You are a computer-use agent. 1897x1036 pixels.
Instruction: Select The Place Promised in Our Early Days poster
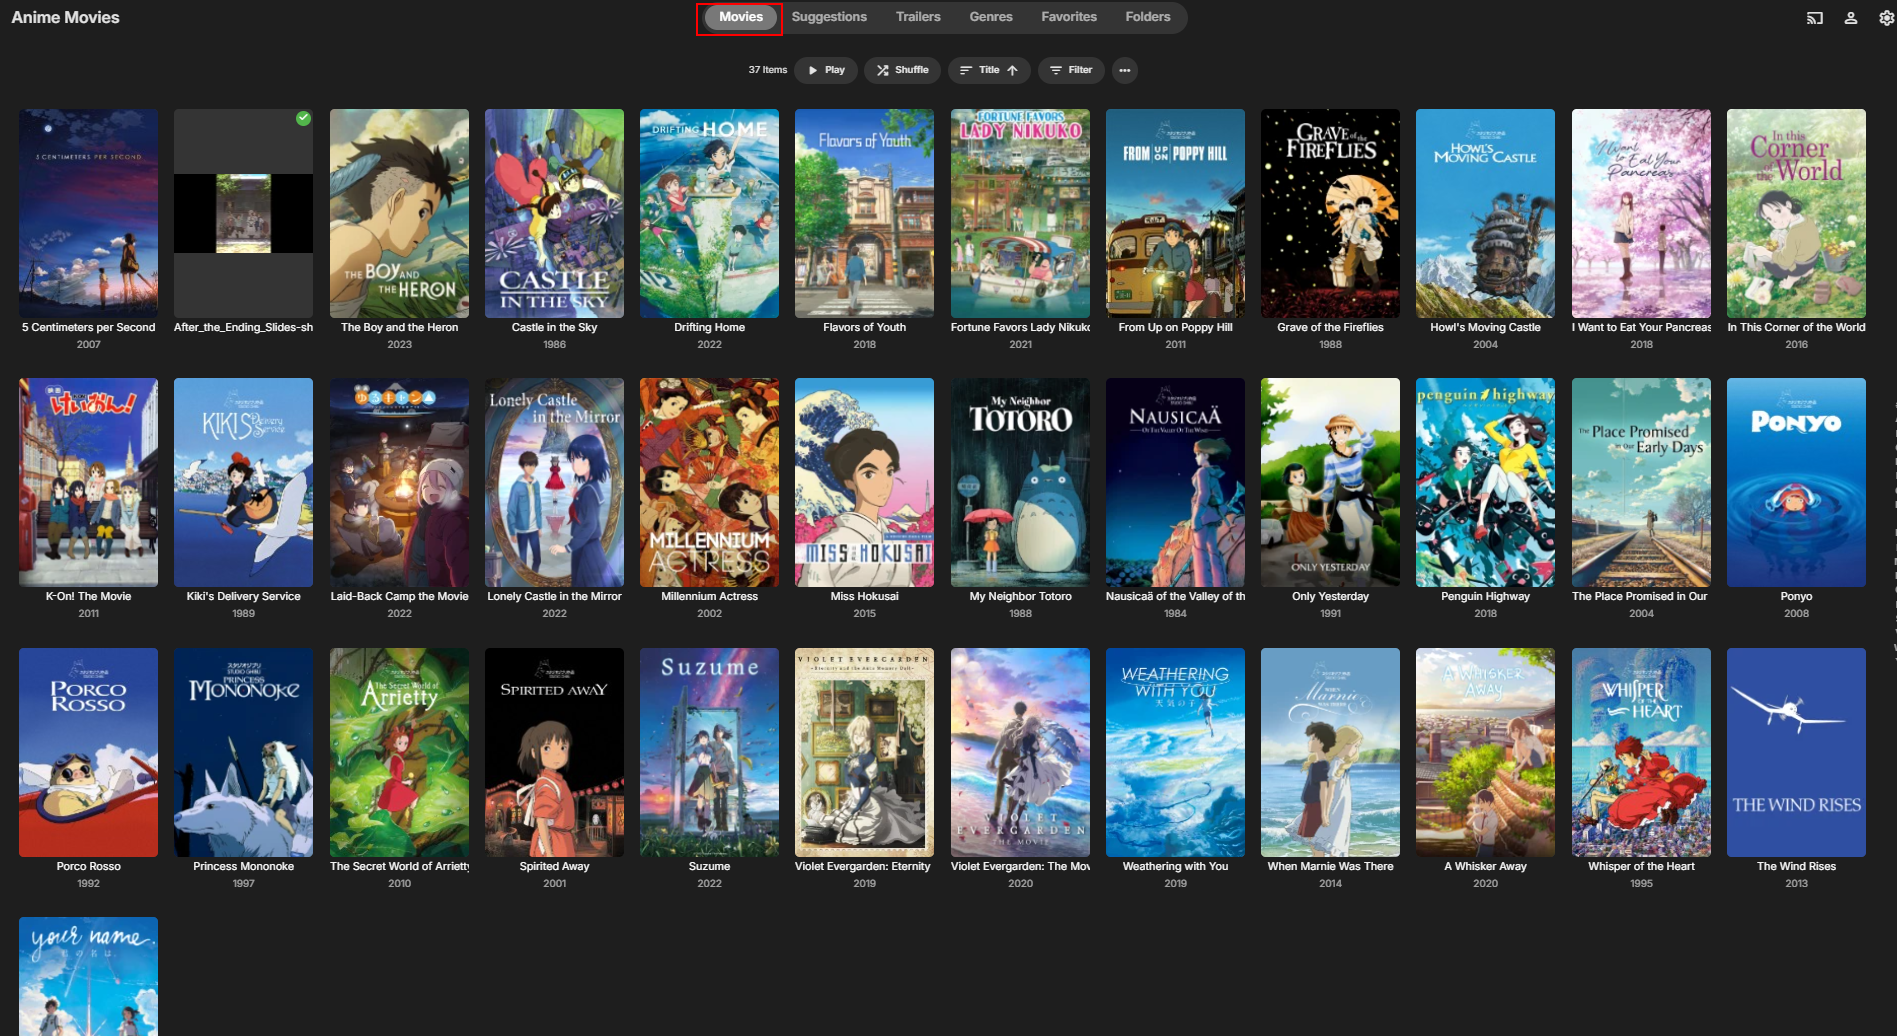point(1641,482)
